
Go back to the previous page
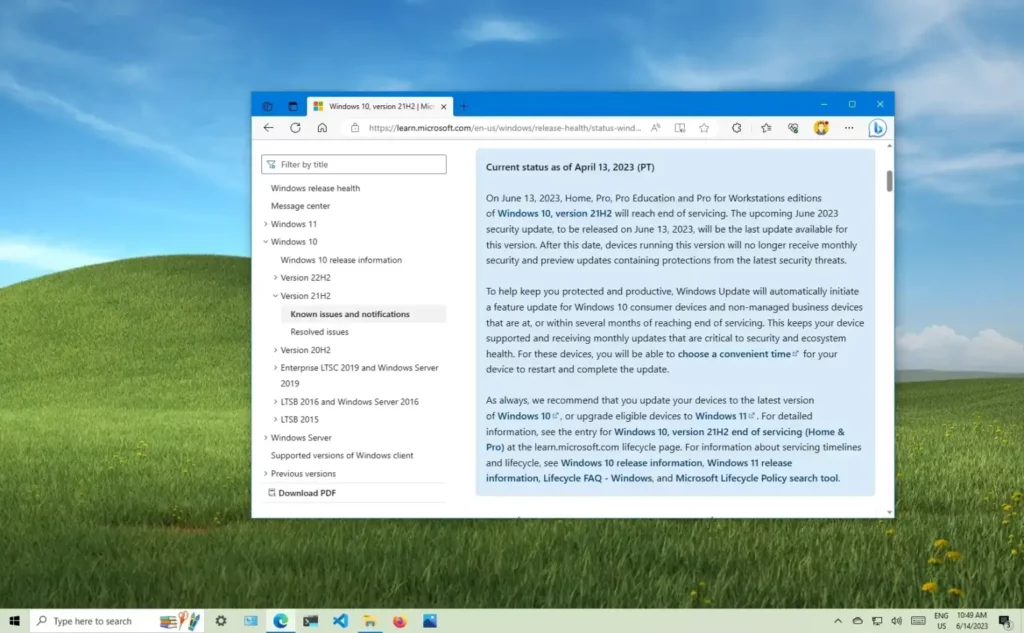click(269, 128)
